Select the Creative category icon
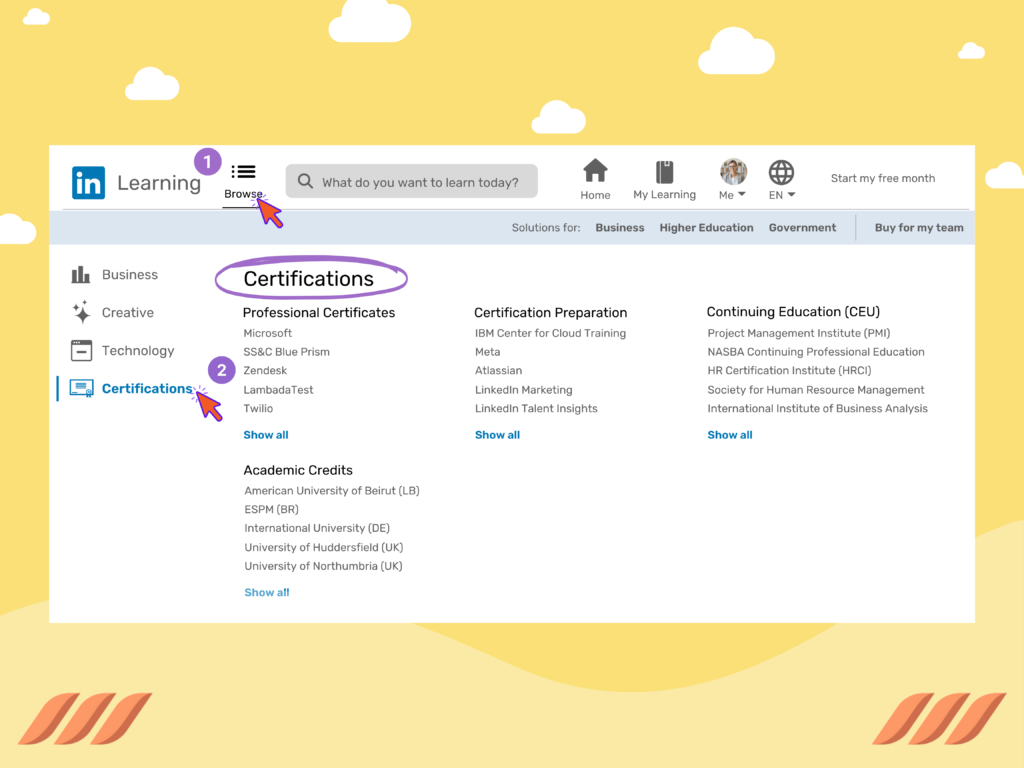Image resolution: width=1024 pixels, height=768 pixels. (83, 312)
